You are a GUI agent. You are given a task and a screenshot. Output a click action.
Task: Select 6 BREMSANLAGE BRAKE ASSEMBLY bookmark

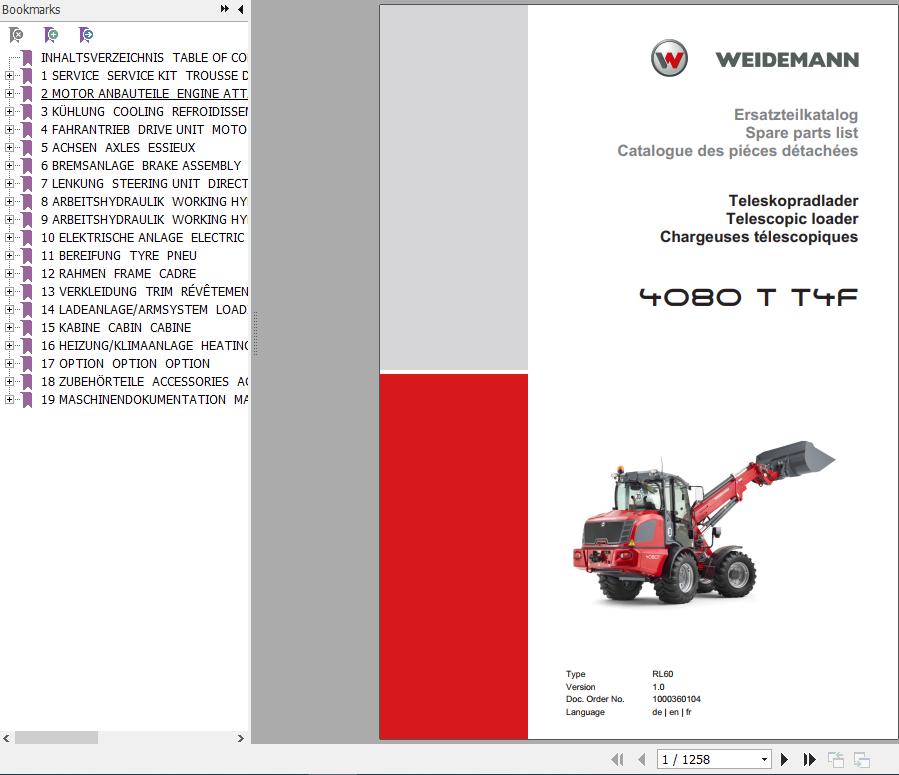pos(141,166)
